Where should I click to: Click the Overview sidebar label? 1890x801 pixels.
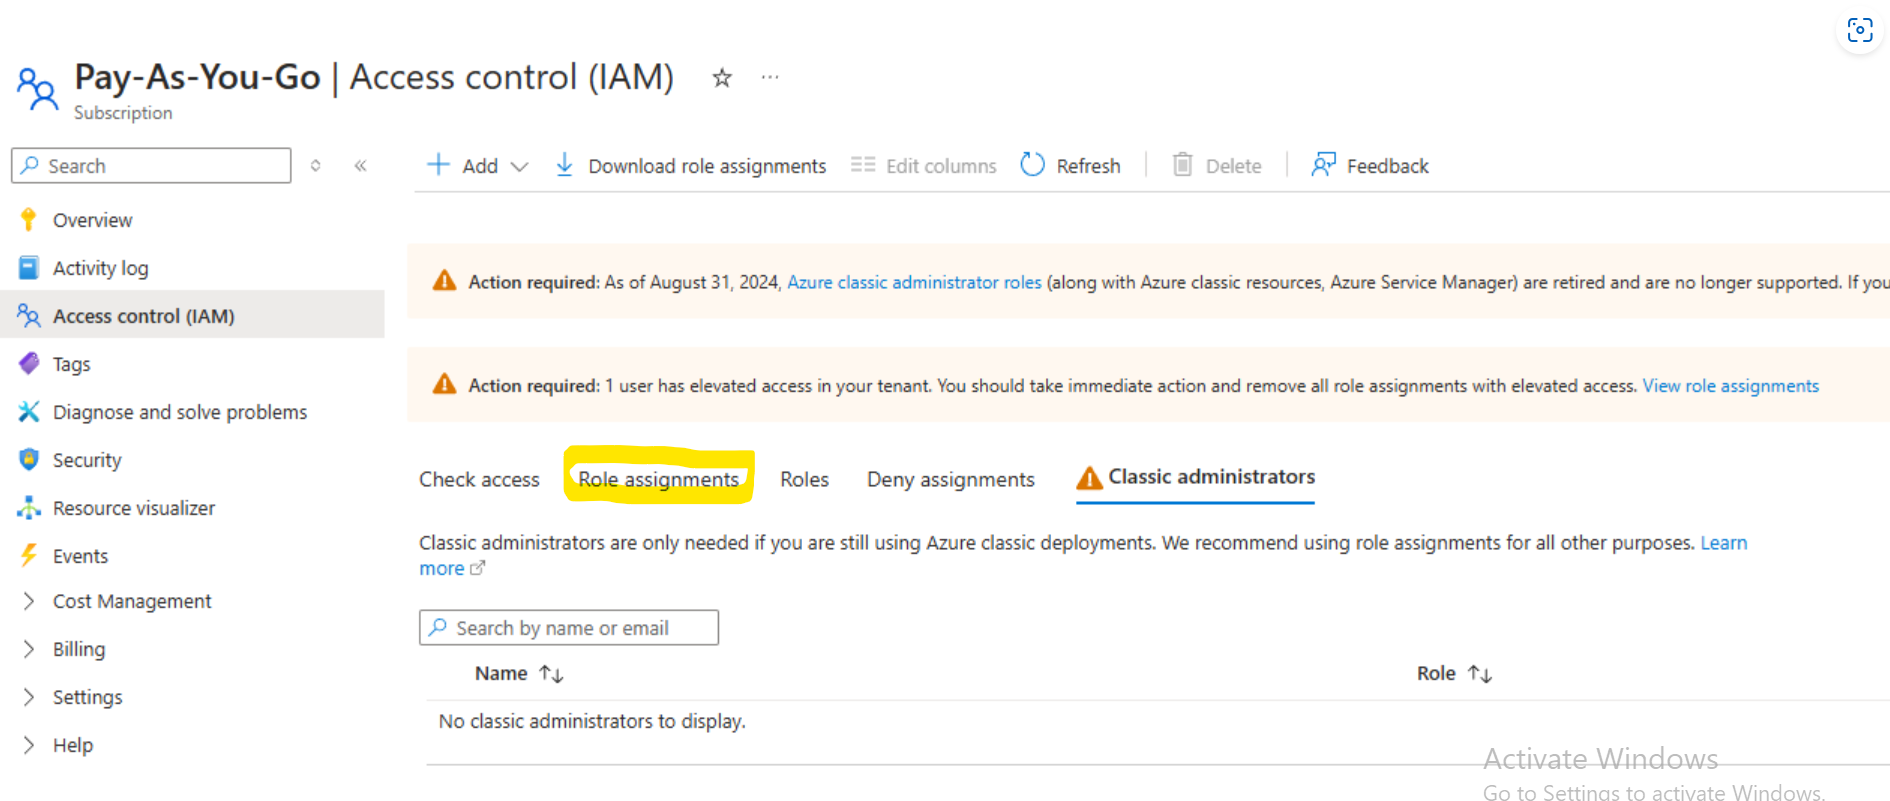coord(92,220)
